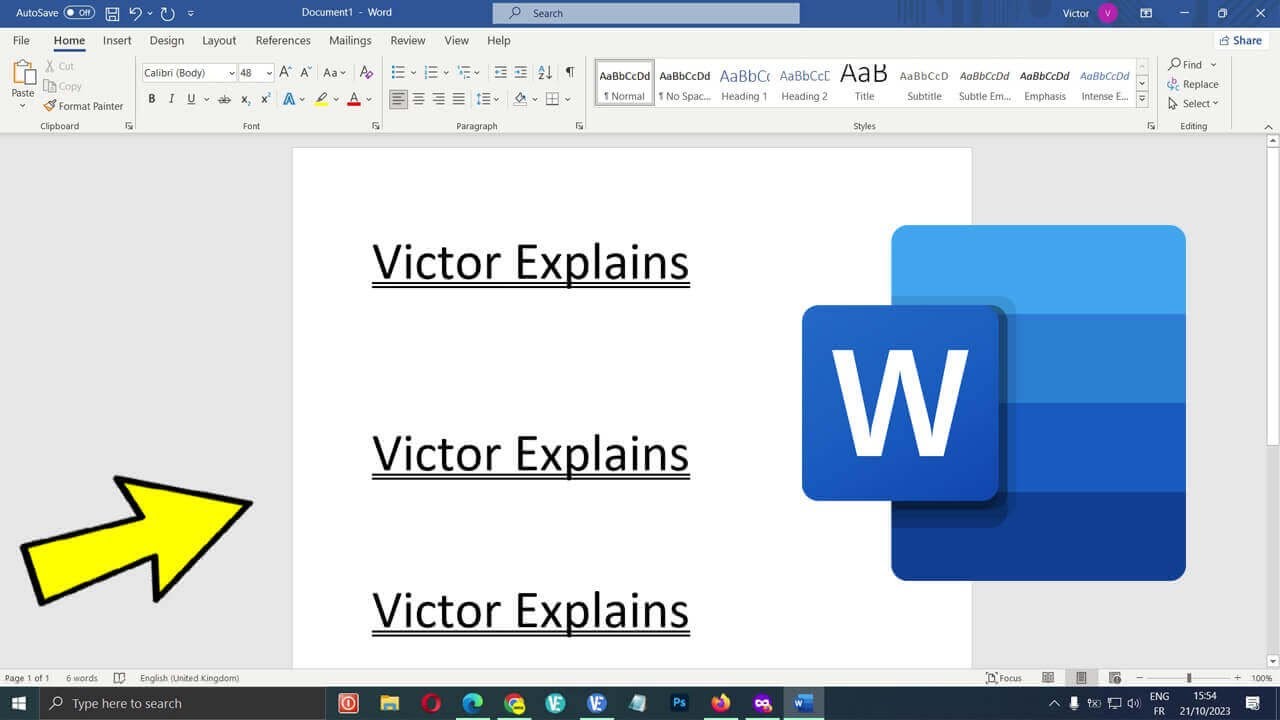This screenshot has height=720, width=1280.
Task: Open the Ribbon Display Options icon
Action: click(x=1146, y=13)
